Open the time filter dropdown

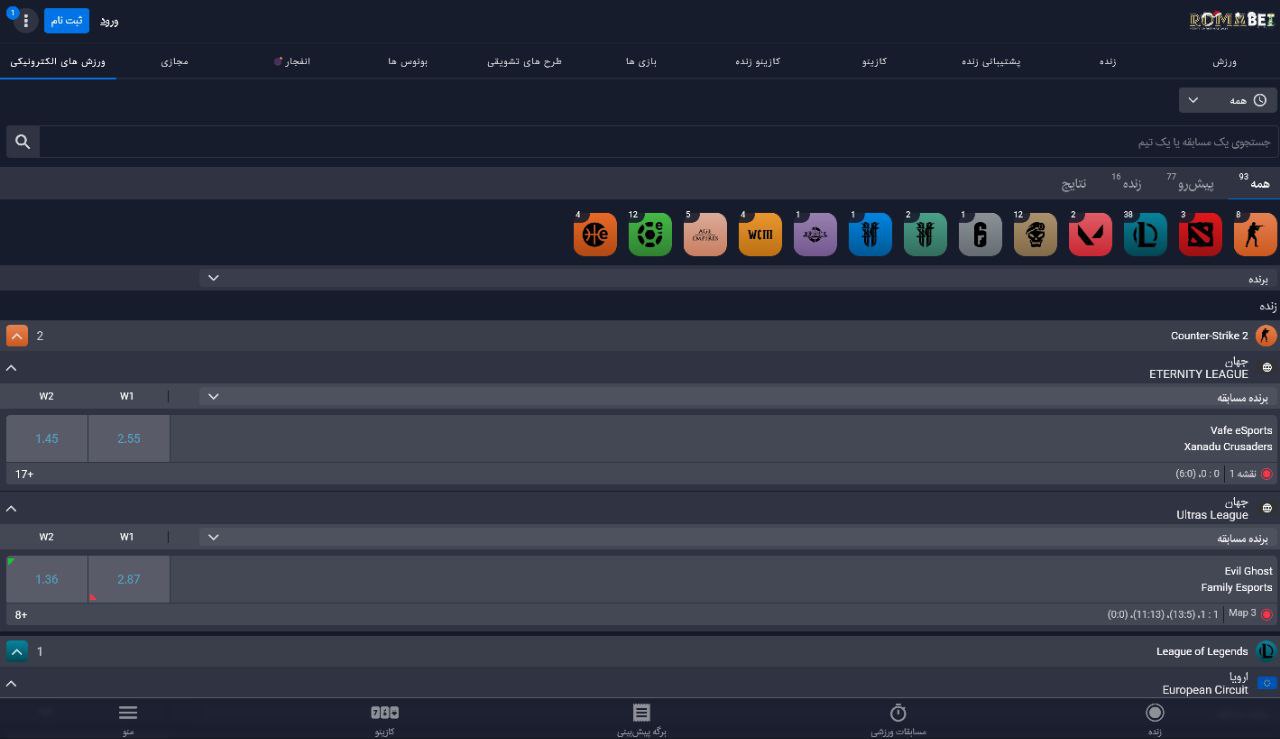tap(1228, 100)
